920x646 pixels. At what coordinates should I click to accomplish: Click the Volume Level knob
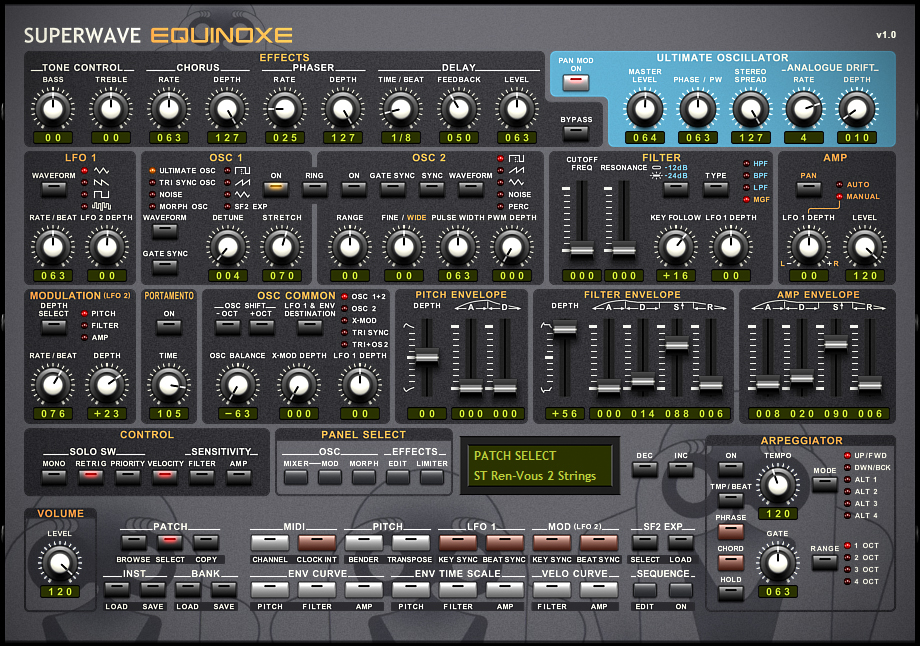click(x=61, y=566)
